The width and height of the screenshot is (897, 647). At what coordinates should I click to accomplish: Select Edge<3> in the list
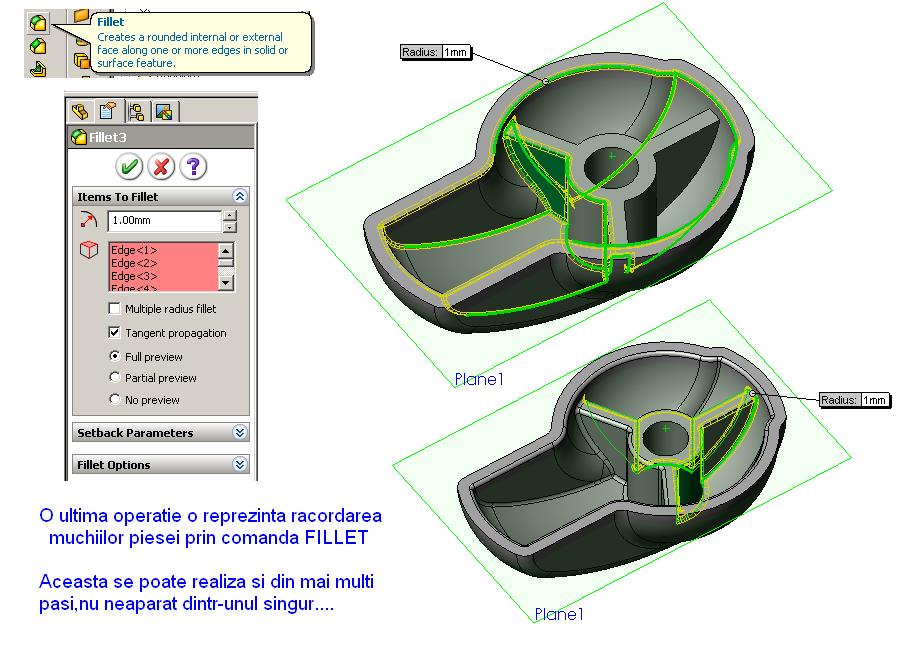click(134, 276)
